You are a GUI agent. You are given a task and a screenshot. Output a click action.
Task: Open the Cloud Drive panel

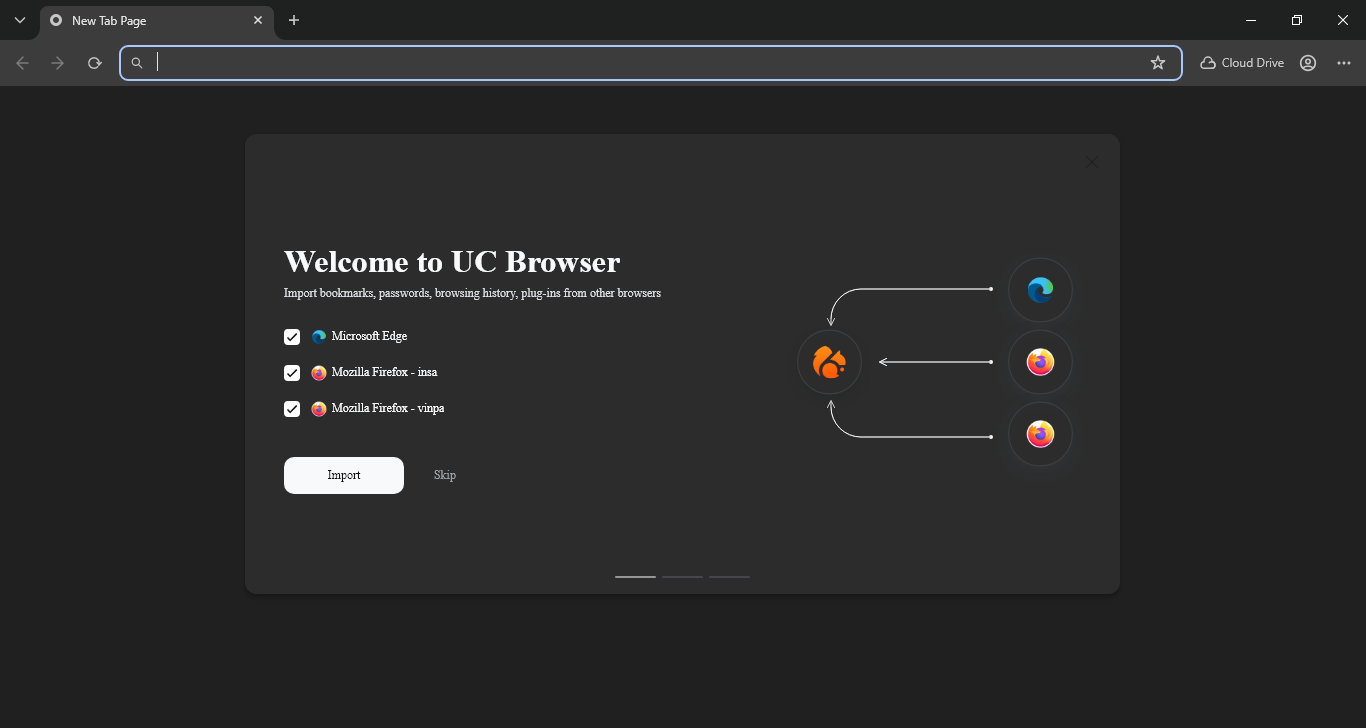[1241, 62]
